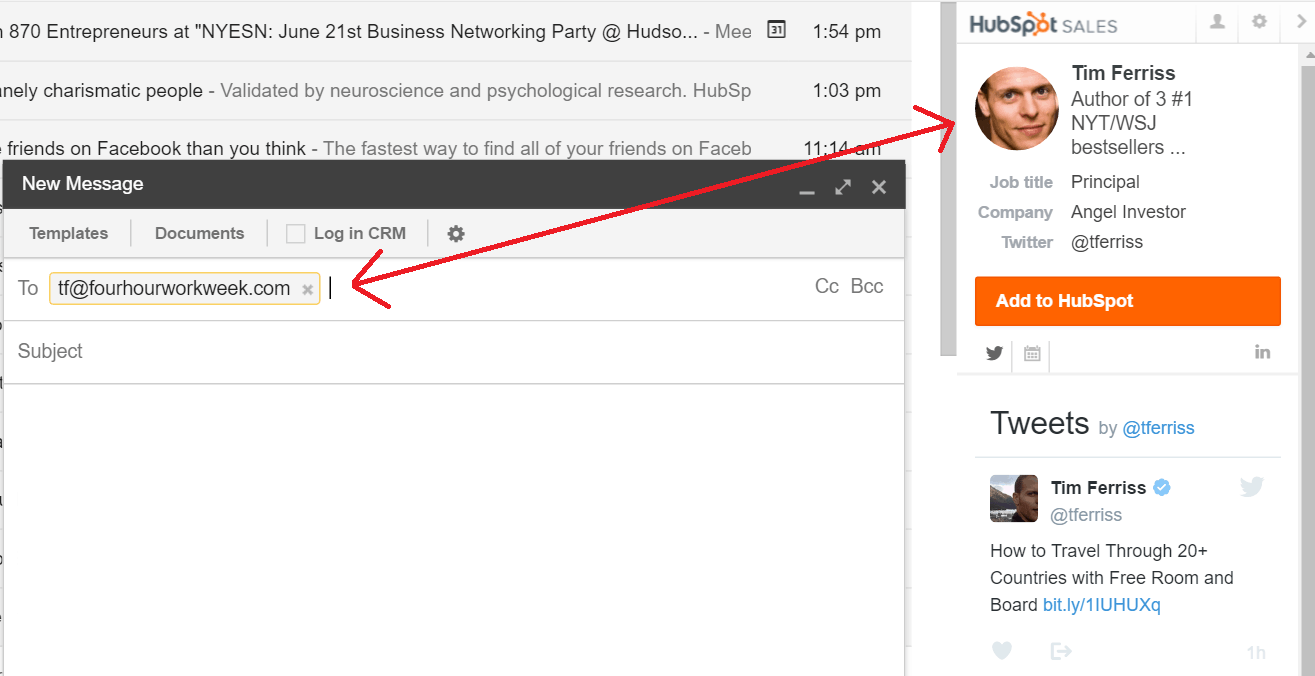Expand the HubSpot sidebar chevron arrow
This screenshot has width=1315, height=676.
click(x=1302, y=21)
